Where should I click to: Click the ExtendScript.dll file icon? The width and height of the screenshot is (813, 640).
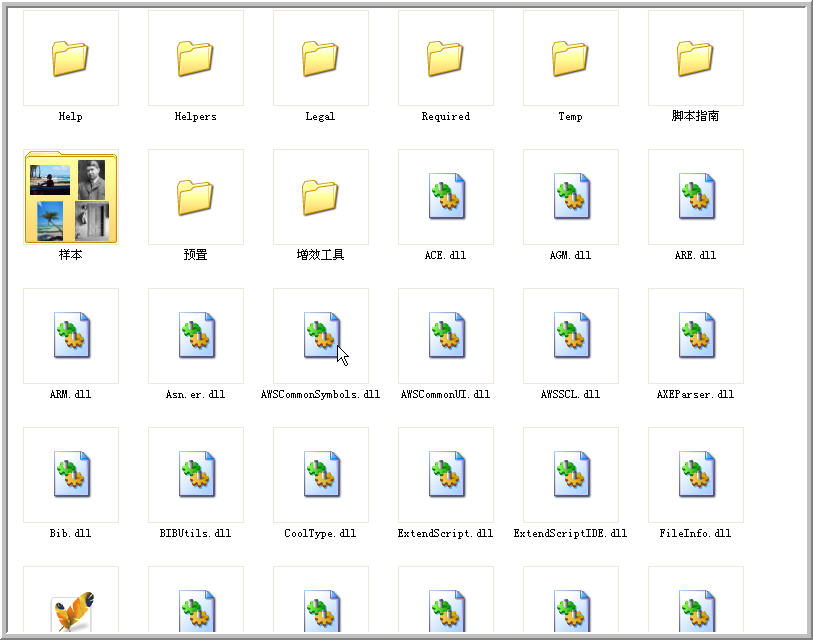pyautogui.click(x=447, y=474)
